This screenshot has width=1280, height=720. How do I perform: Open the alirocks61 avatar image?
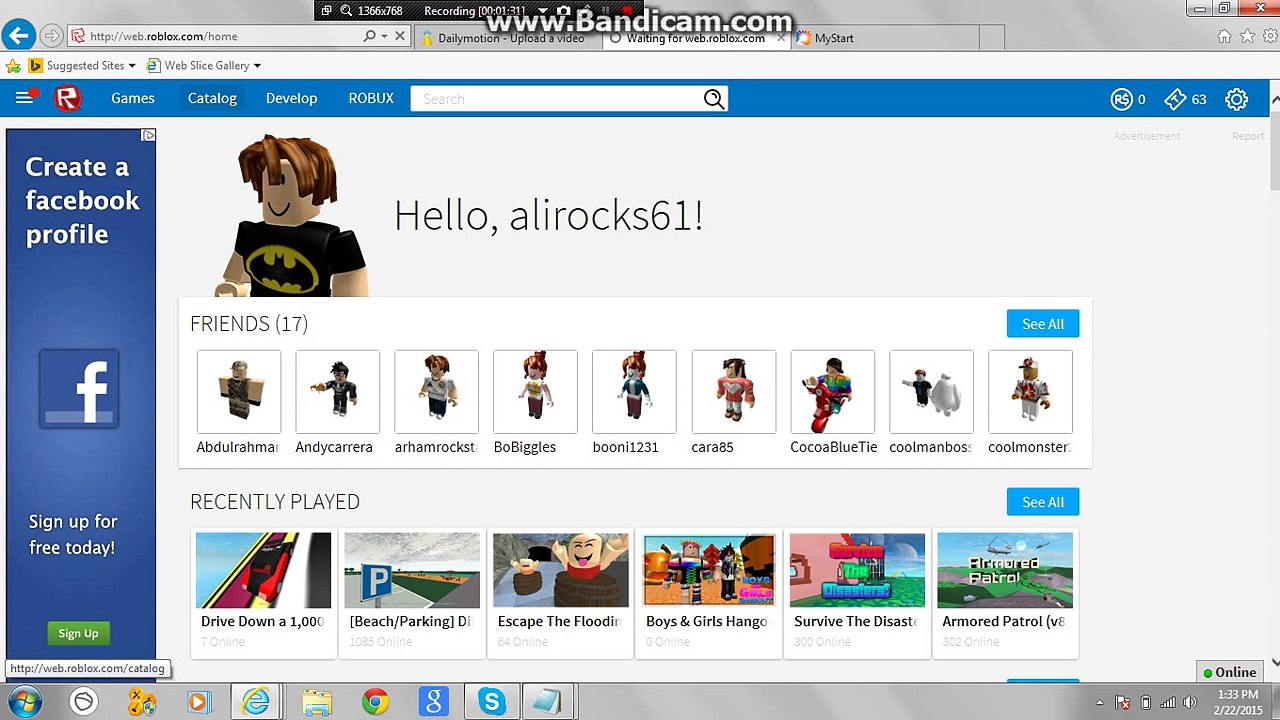point(292,216)
